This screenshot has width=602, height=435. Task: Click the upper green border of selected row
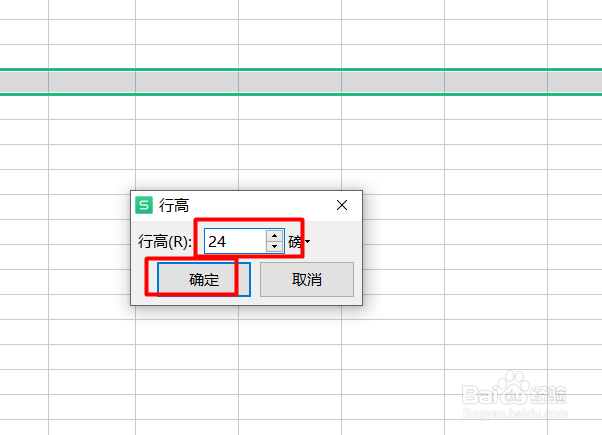(x=301, y=69)
